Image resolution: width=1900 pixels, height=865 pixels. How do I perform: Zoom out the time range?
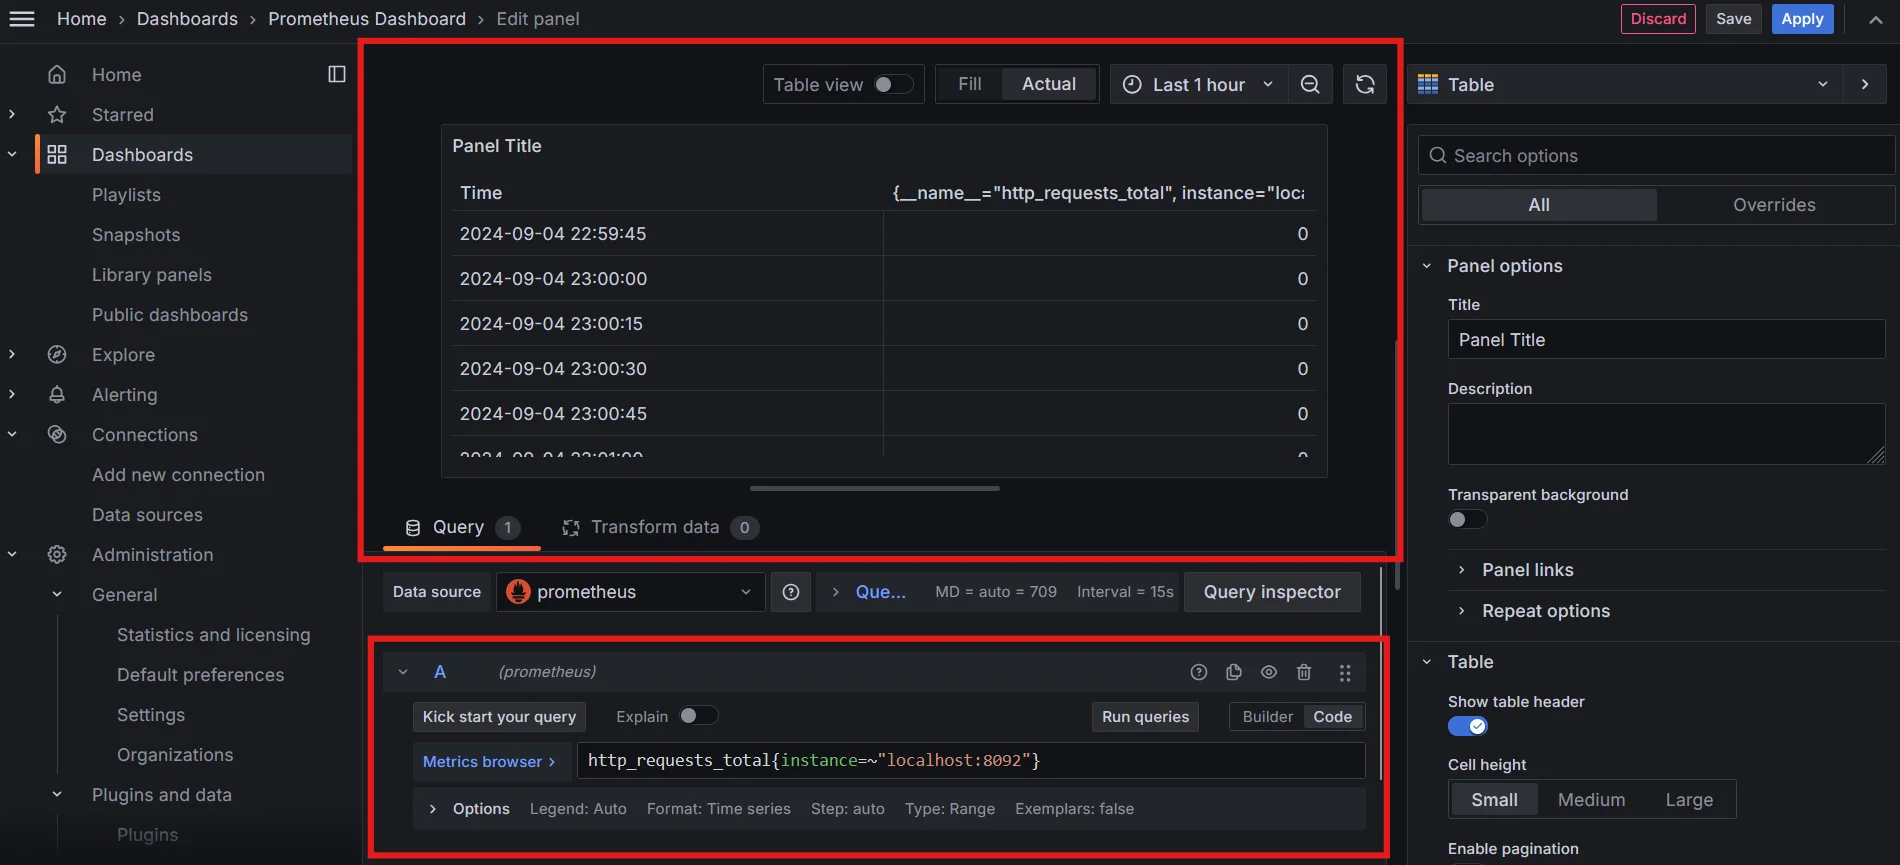(1310, 85)
